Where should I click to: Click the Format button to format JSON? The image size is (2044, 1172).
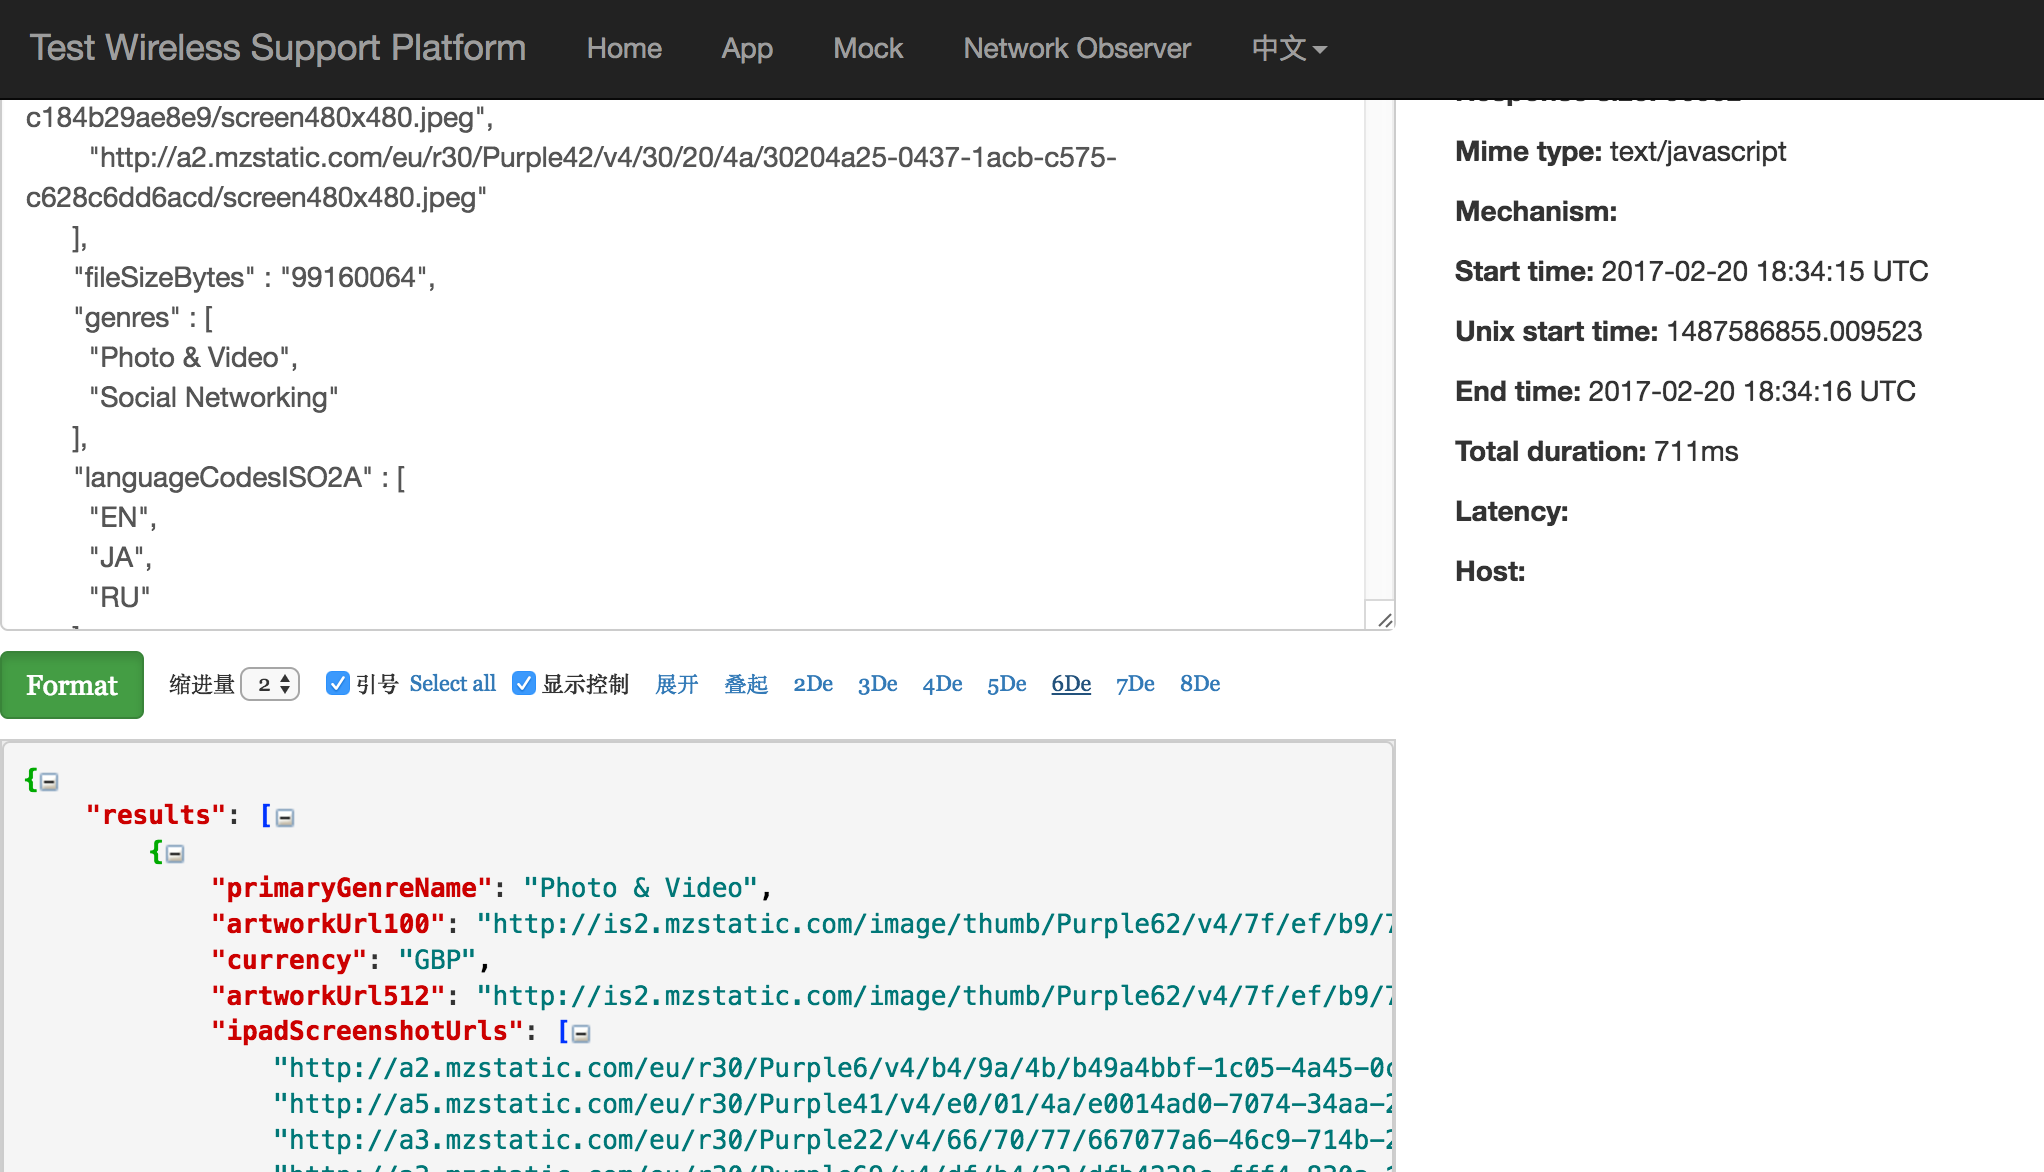(x=73, y=684)
